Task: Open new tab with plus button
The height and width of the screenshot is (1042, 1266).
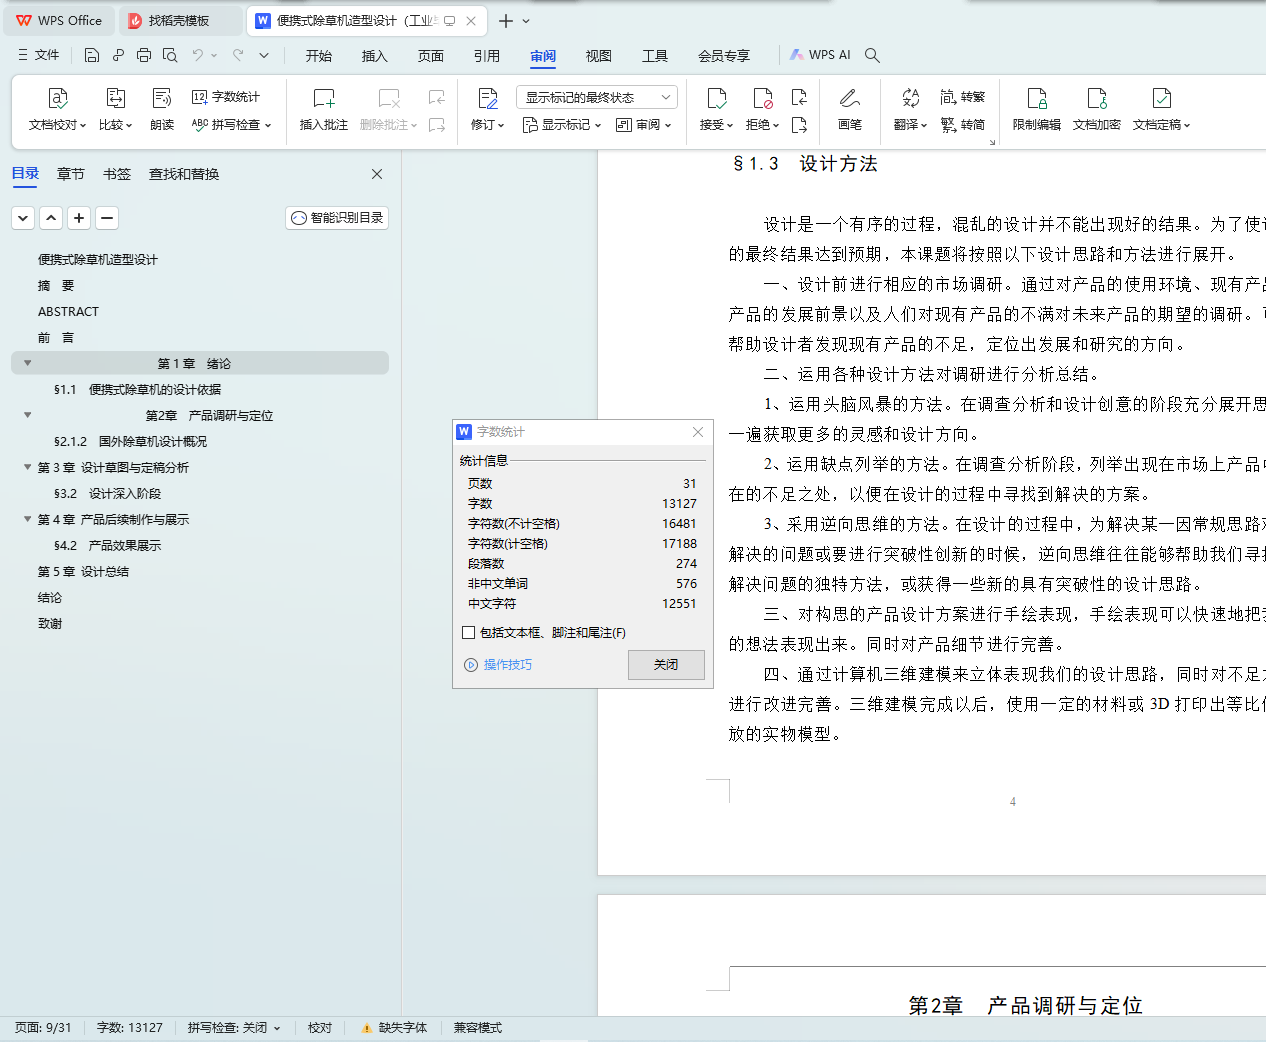Action: point(506,20)
